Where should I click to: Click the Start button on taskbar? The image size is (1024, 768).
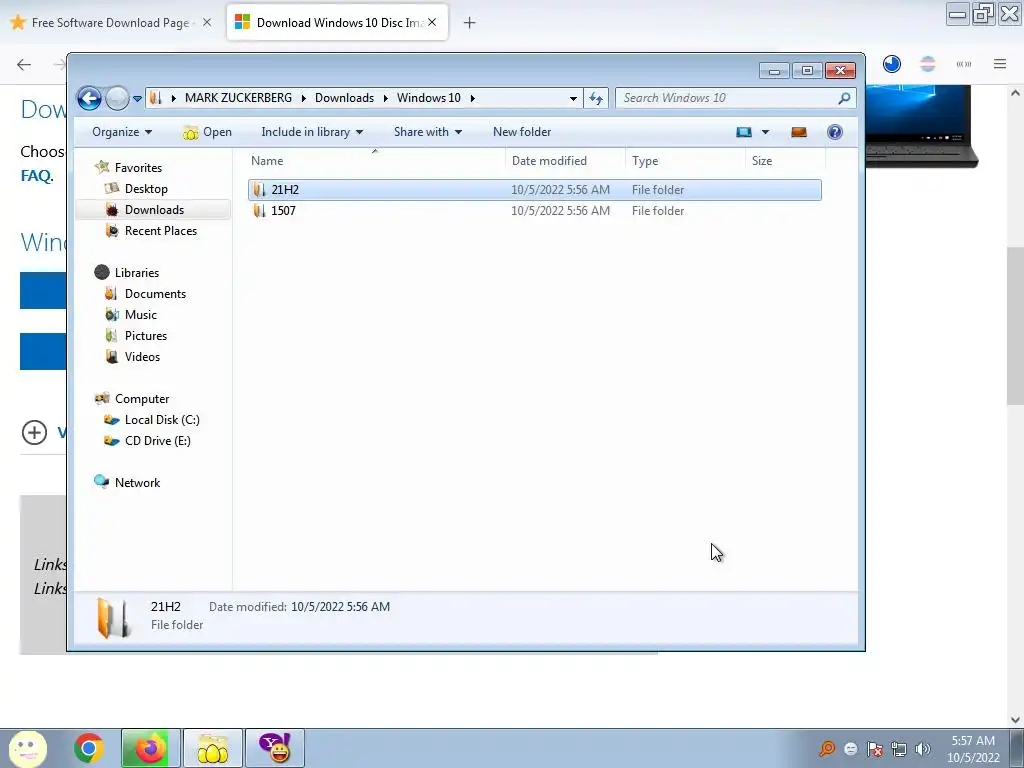(x=27, y=748)
